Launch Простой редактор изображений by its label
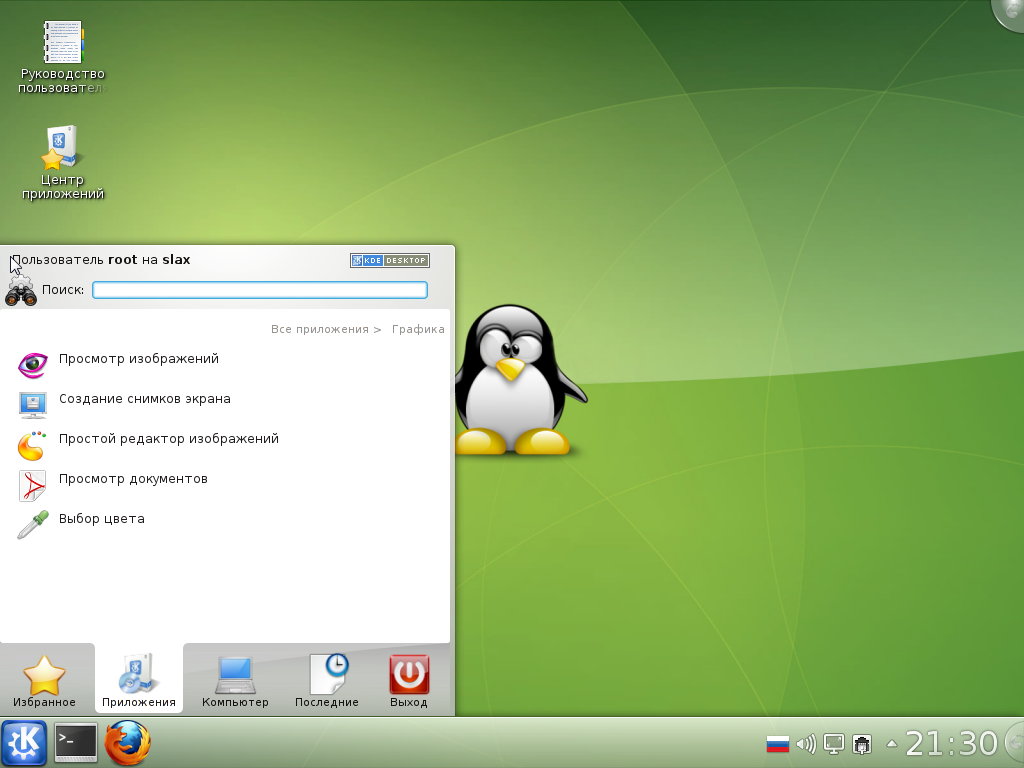Viewport: 1024px width, 768px height. [168, 438]
